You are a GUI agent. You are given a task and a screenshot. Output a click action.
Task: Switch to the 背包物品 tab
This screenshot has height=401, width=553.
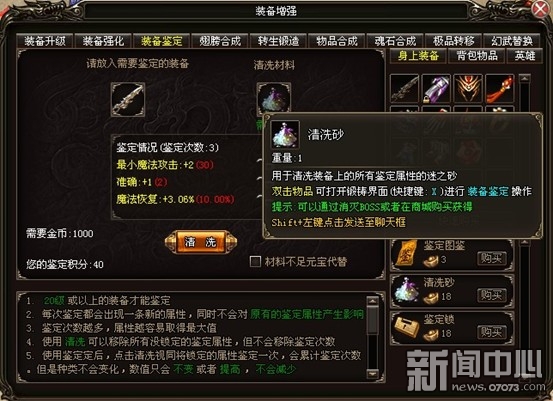476,56
